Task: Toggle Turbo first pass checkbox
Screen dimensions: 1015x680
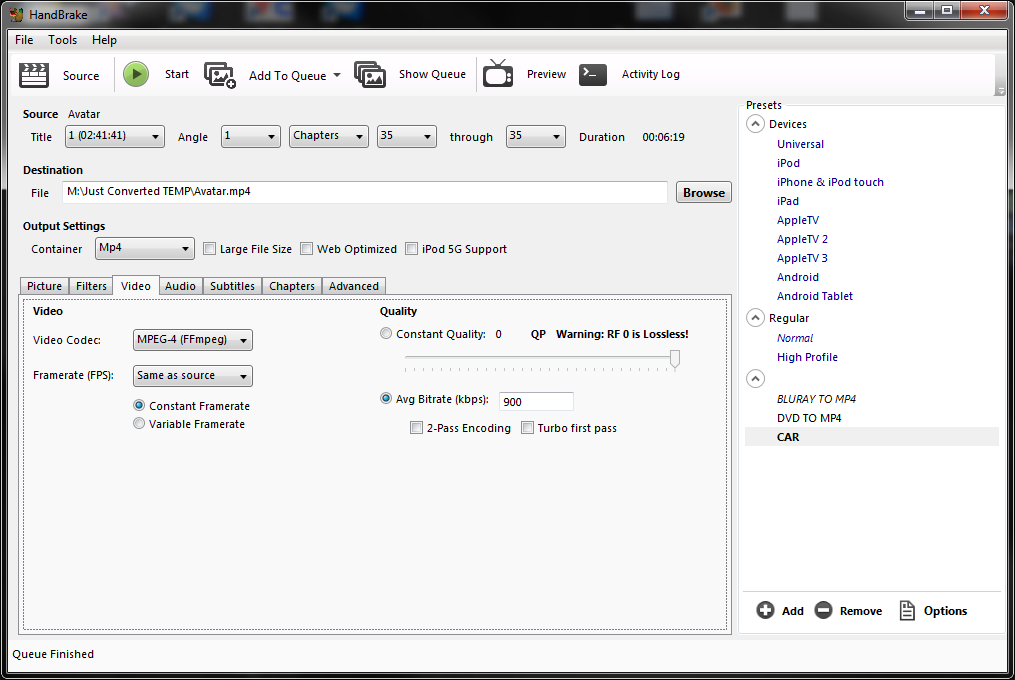Action: (528, 428)
